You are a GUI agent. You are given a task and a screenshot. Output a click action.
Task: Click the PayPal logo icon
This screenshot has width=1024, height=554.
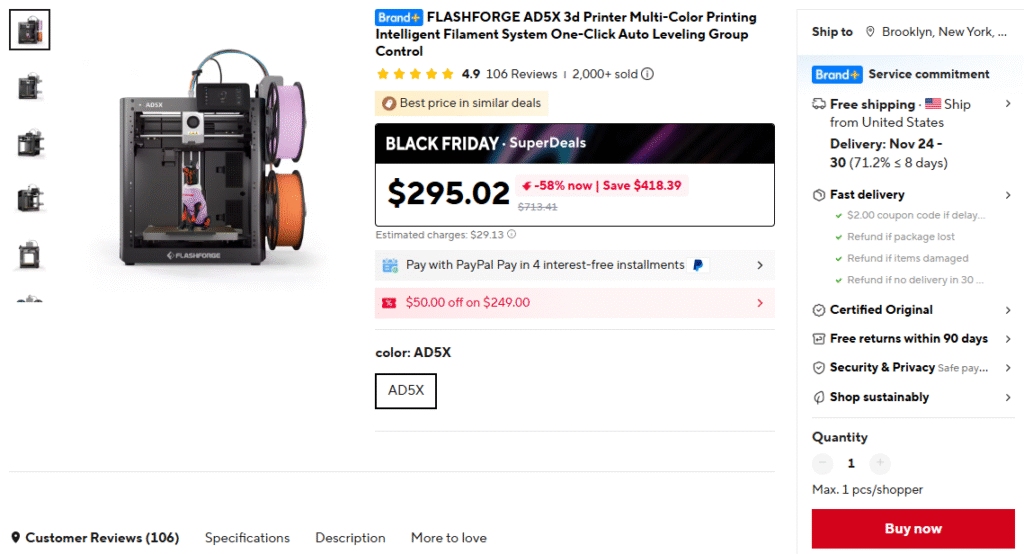pos(700,266)
